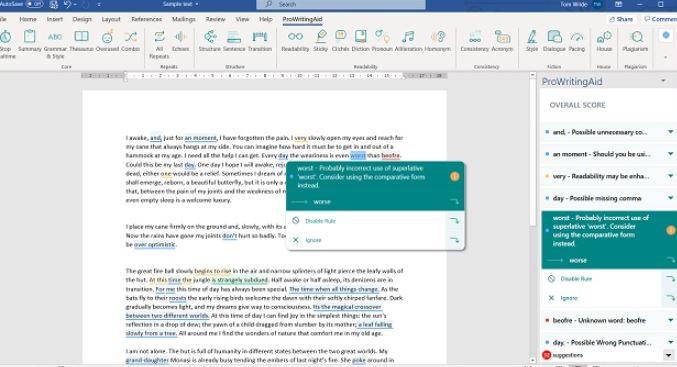
Task: Expand the 'very - Readability' suggestion
Action: coord(671,176)
